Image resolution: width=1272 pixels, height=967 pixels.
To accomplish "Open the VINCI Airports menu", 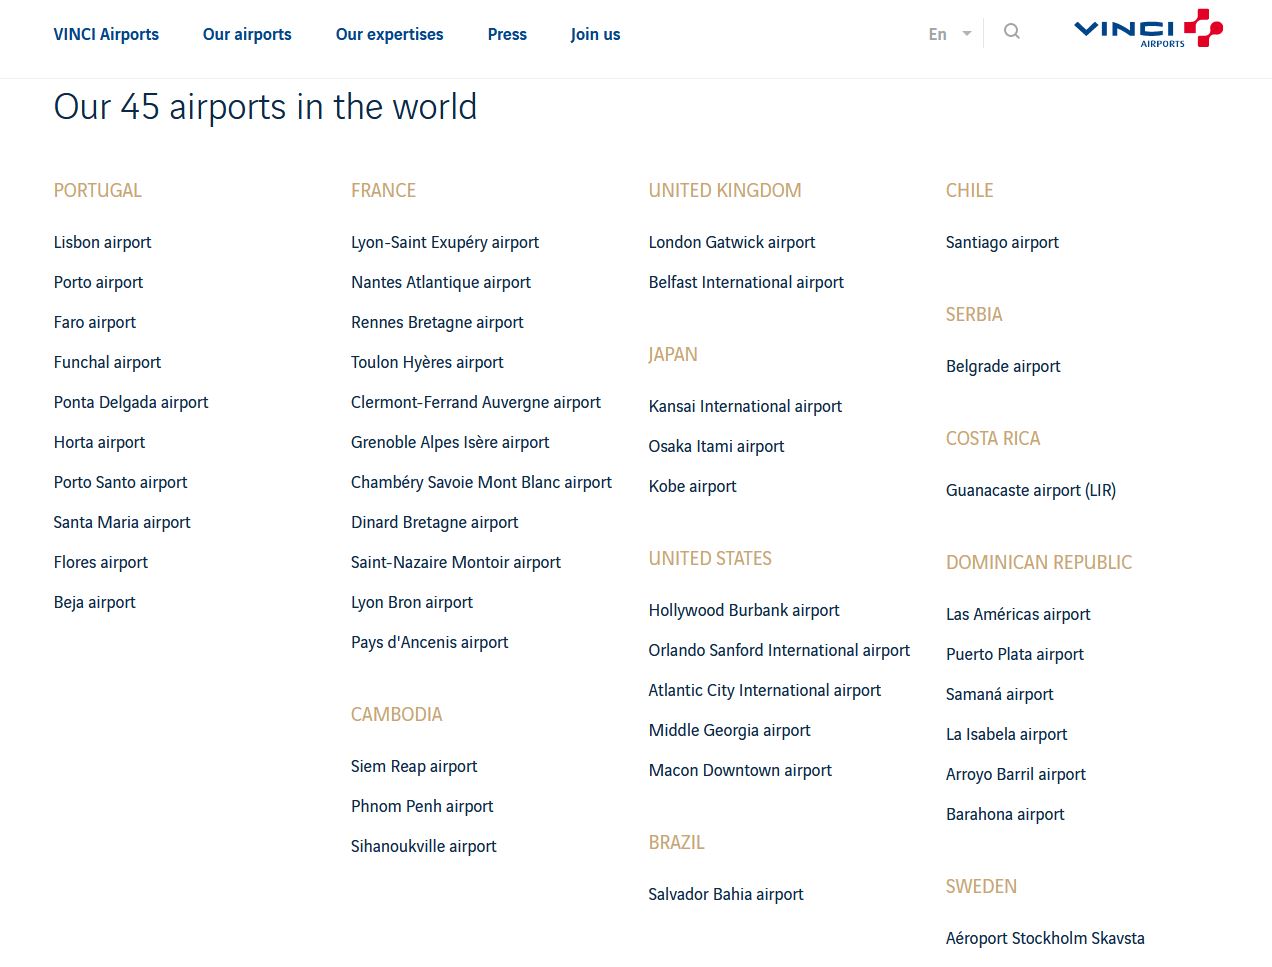I will pos(106,34).
